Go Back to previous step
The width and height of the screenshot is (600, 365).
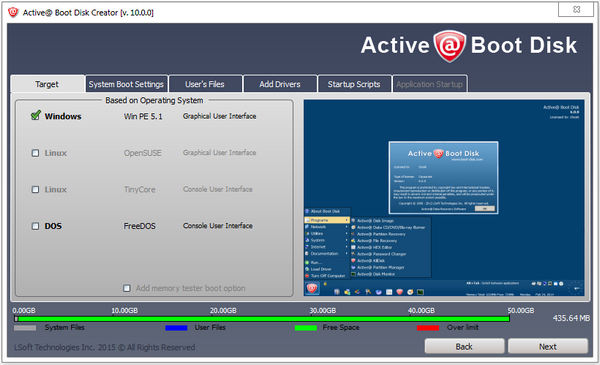[x=464, y=346]
